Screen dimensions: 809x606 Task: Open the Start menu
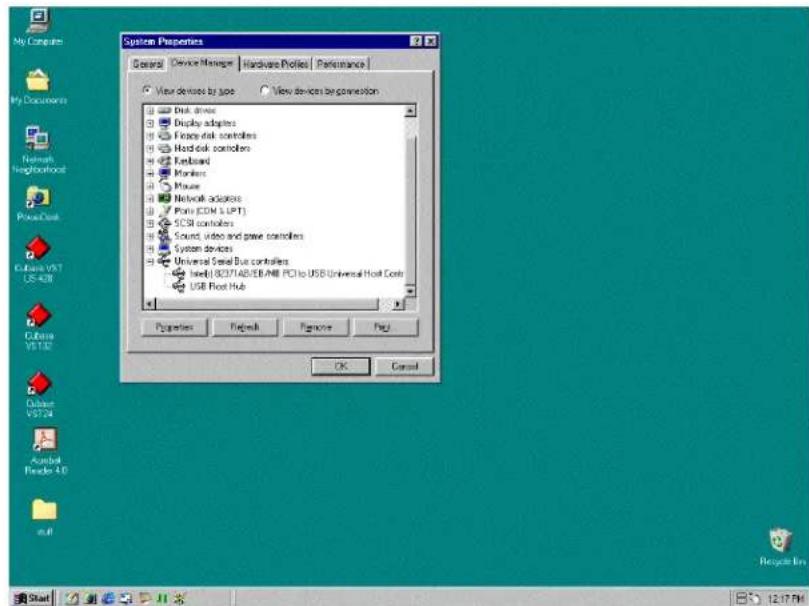(33, 598)
